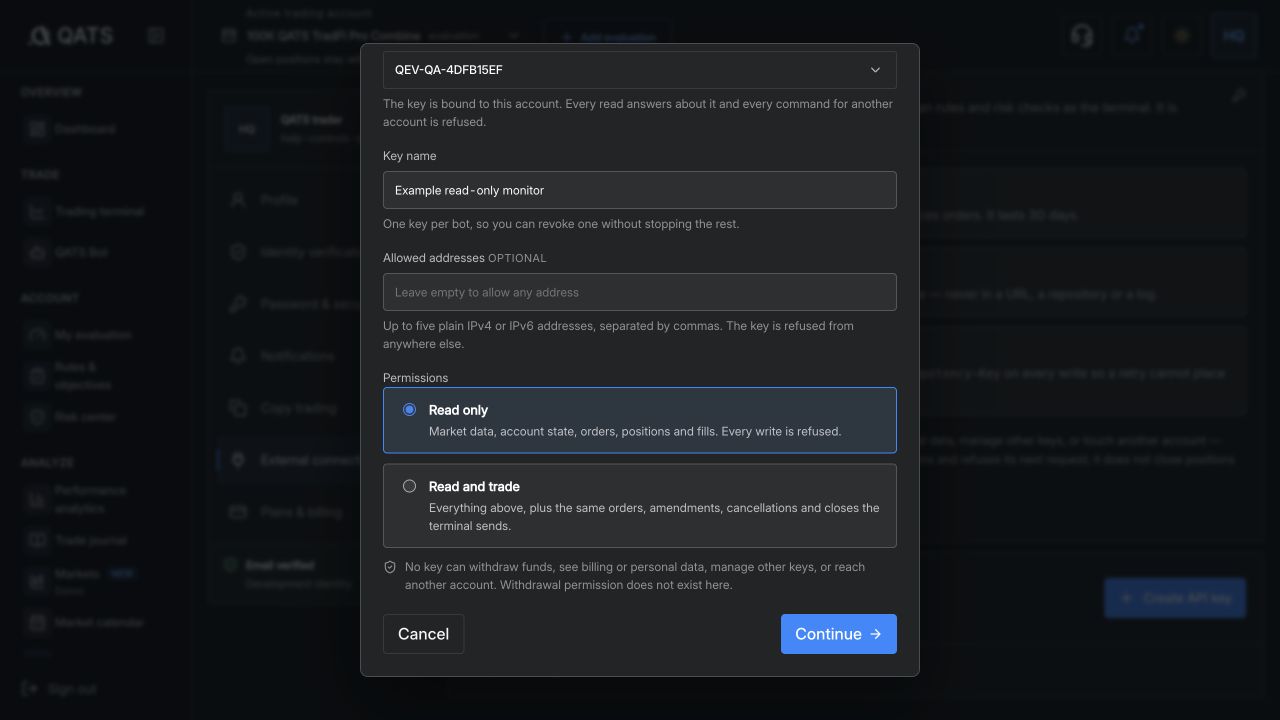
Task: Go to Risk center in the sidebar
Action: click(x=85, y=417)
